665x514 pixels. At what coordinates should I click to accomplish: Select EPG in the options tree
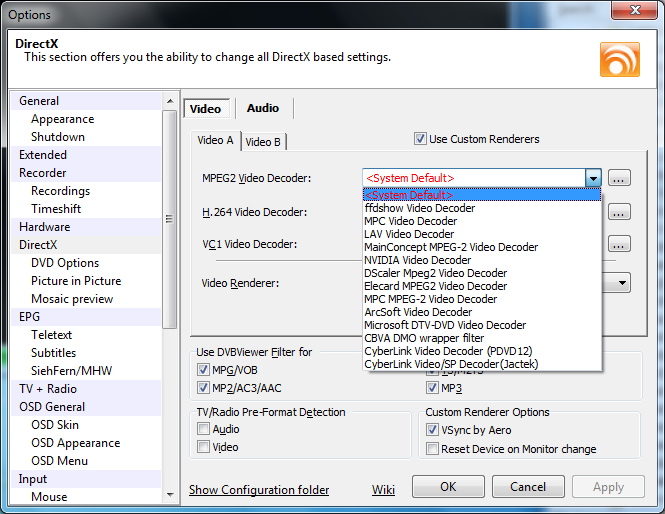tap(86, 317)
